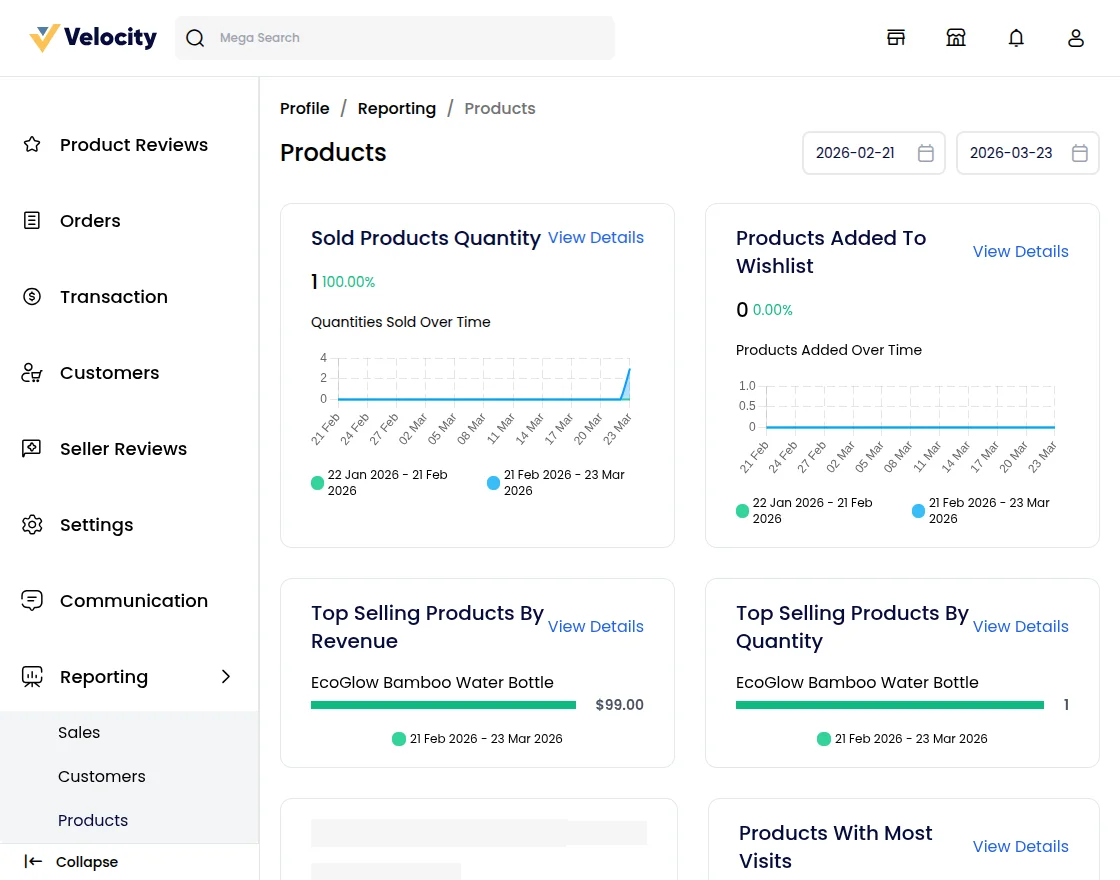Click the notification bell in the header
The image size is (1120, 880).
click(1016, 37)
